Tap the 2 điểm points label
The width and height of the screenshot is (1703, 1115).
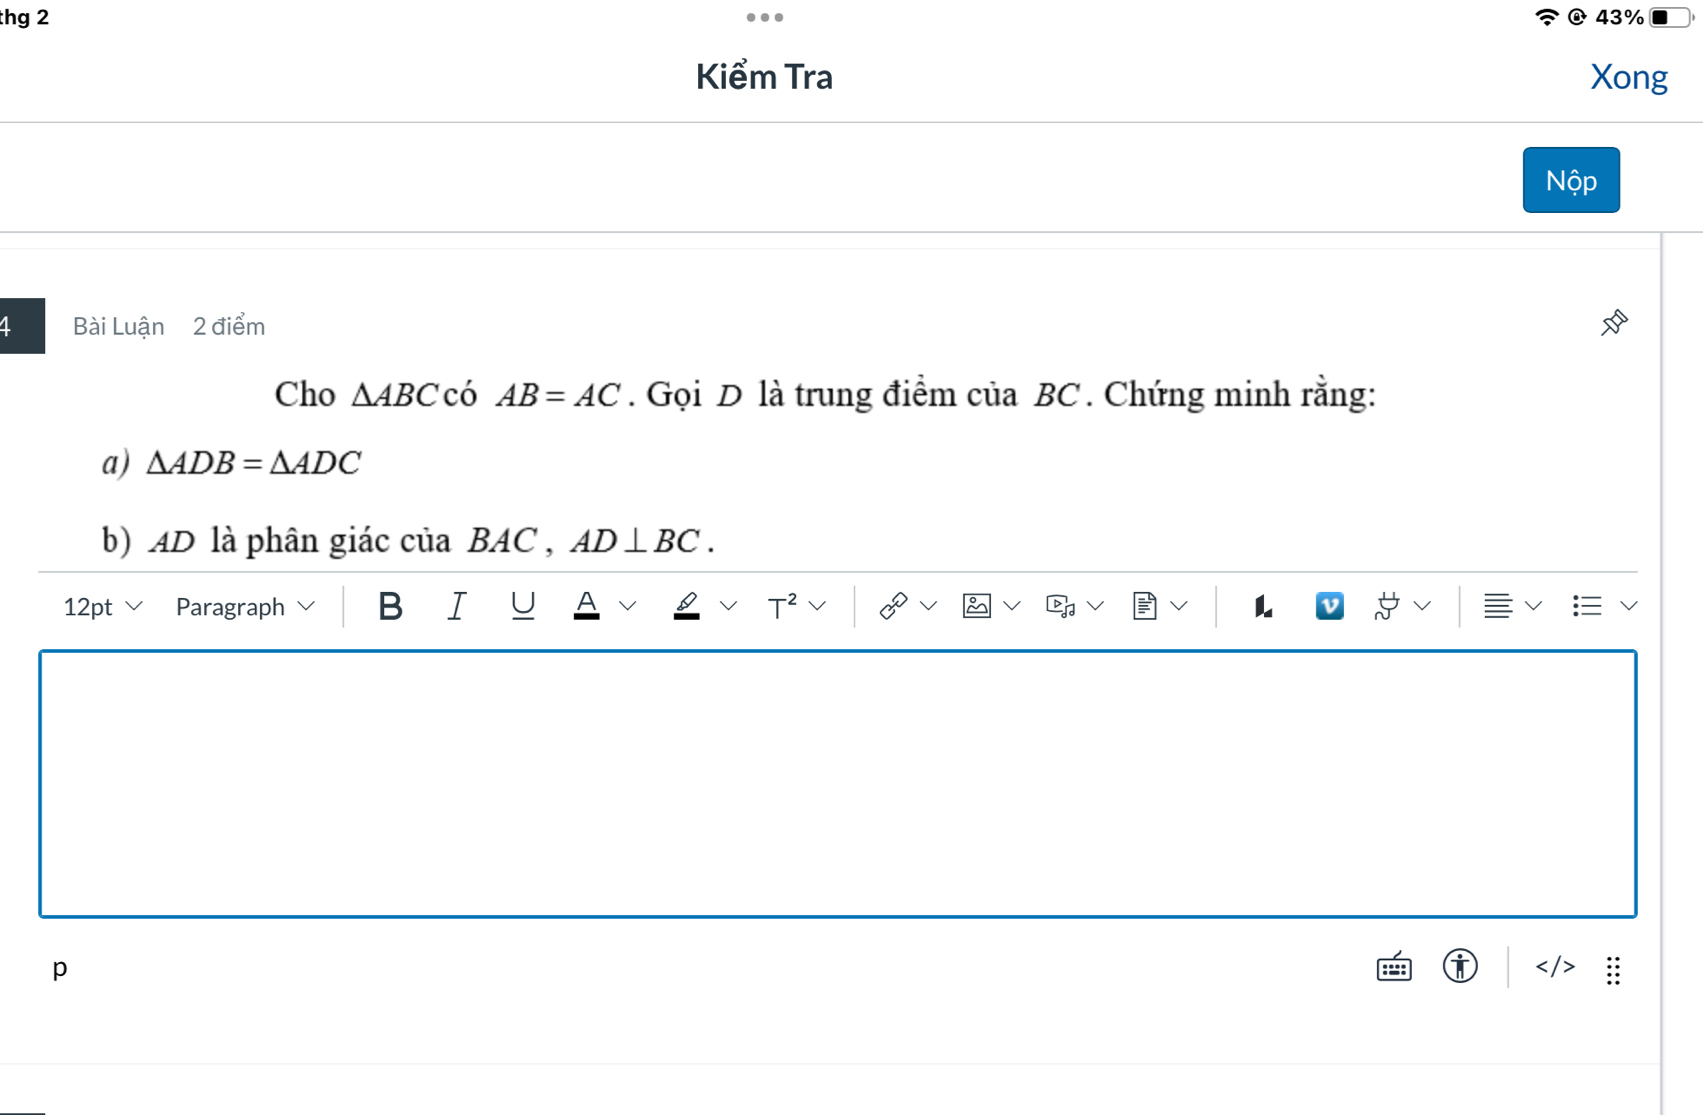pos(229,326)
